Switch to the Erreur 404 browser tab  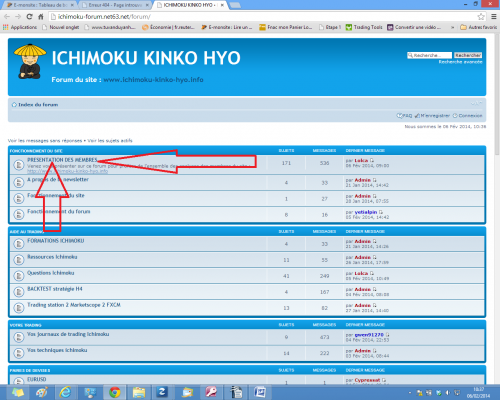coord(115,5)
